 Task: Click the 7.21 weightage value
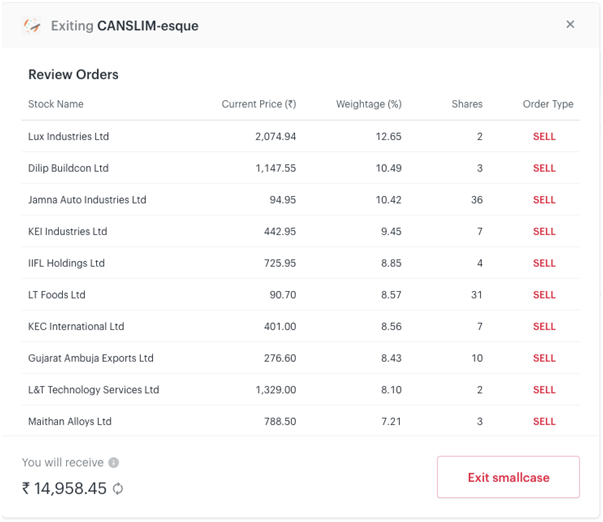pyautogui.click(x=391, y=421)
